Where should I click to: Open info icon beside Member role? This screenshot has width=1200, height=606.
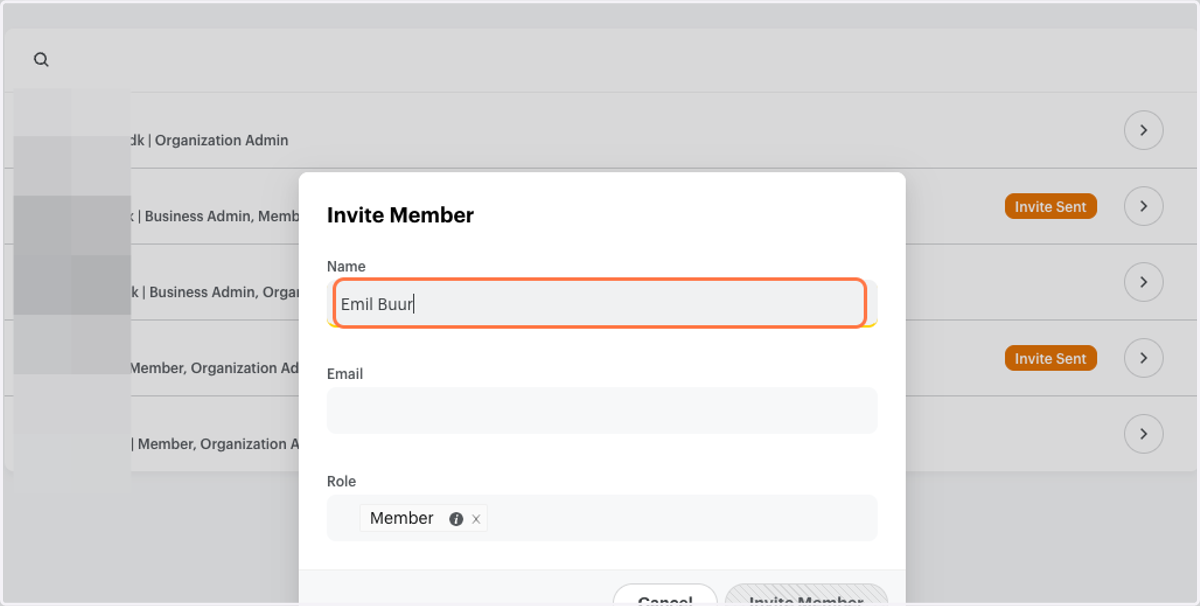click(456, 519)
